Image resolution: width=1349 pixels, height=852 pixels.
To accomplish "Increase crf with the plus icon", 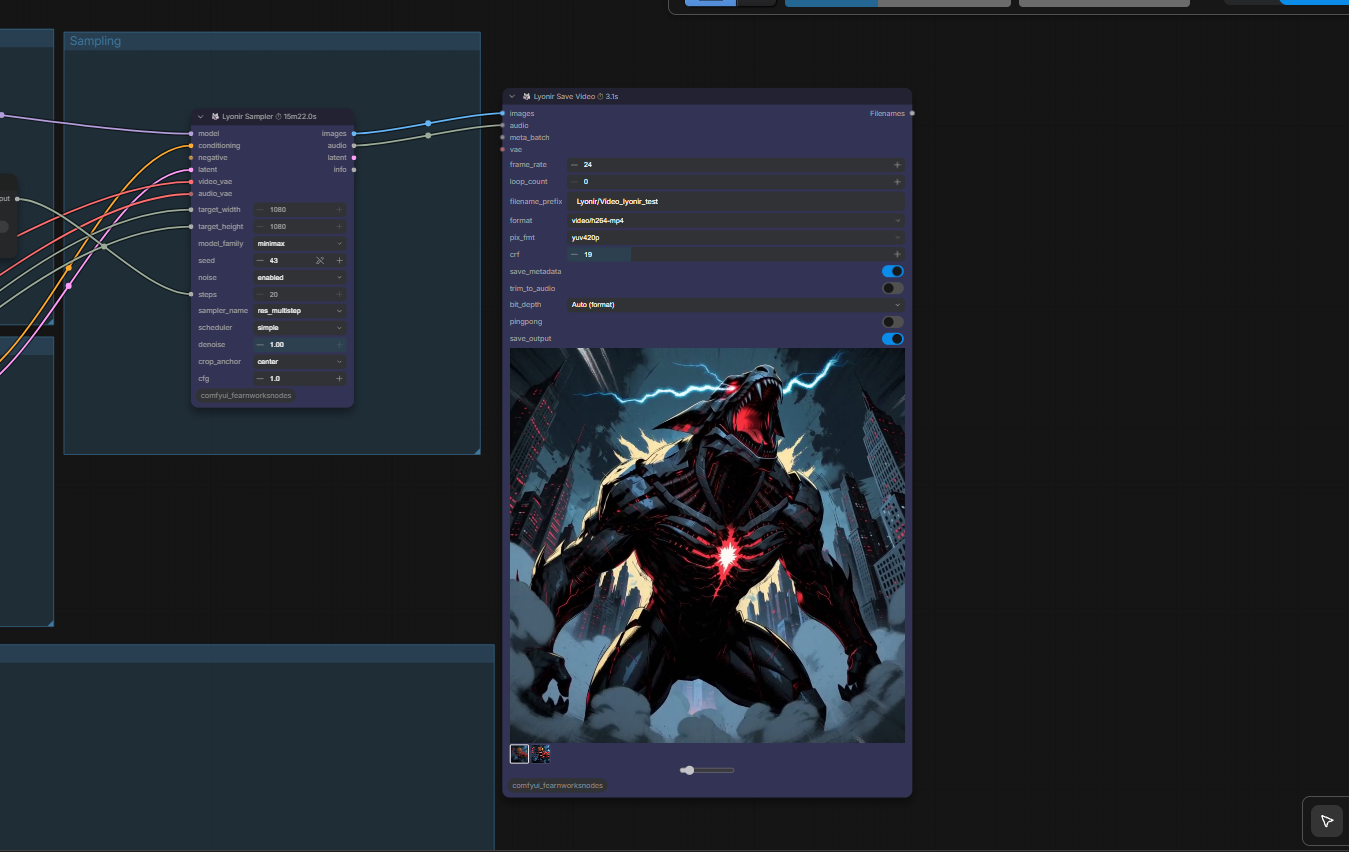I will [897, 255].
